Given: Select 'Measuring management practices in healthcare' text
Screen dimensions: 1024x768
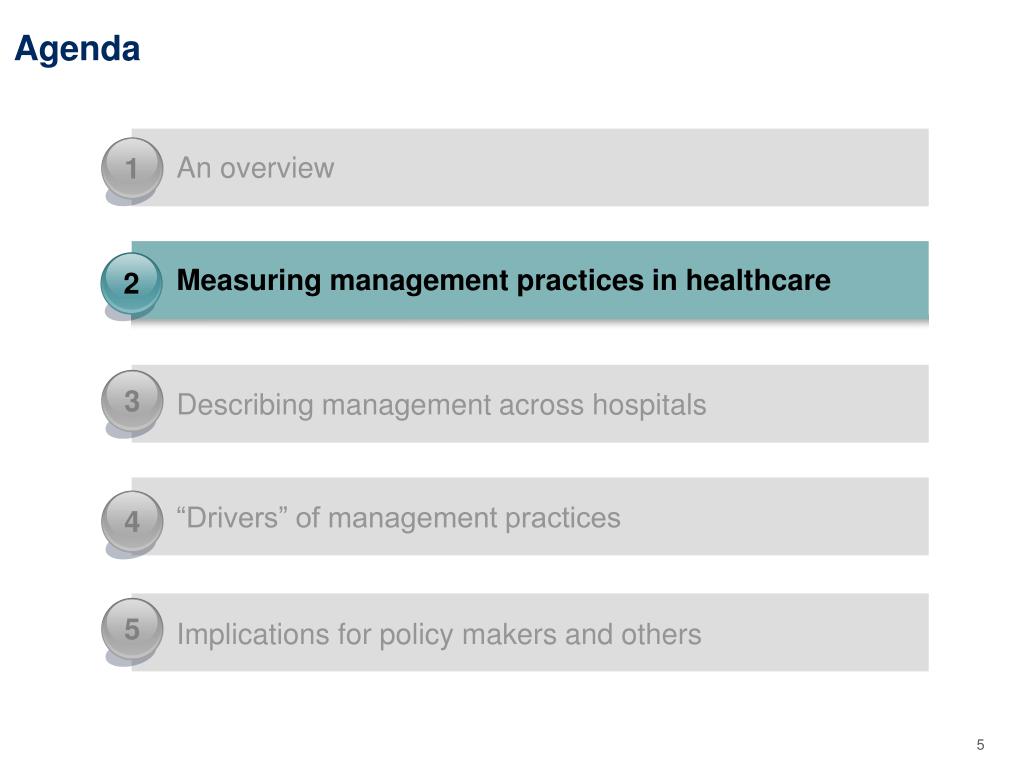Looking at the screenshot, I should point(504,281).
